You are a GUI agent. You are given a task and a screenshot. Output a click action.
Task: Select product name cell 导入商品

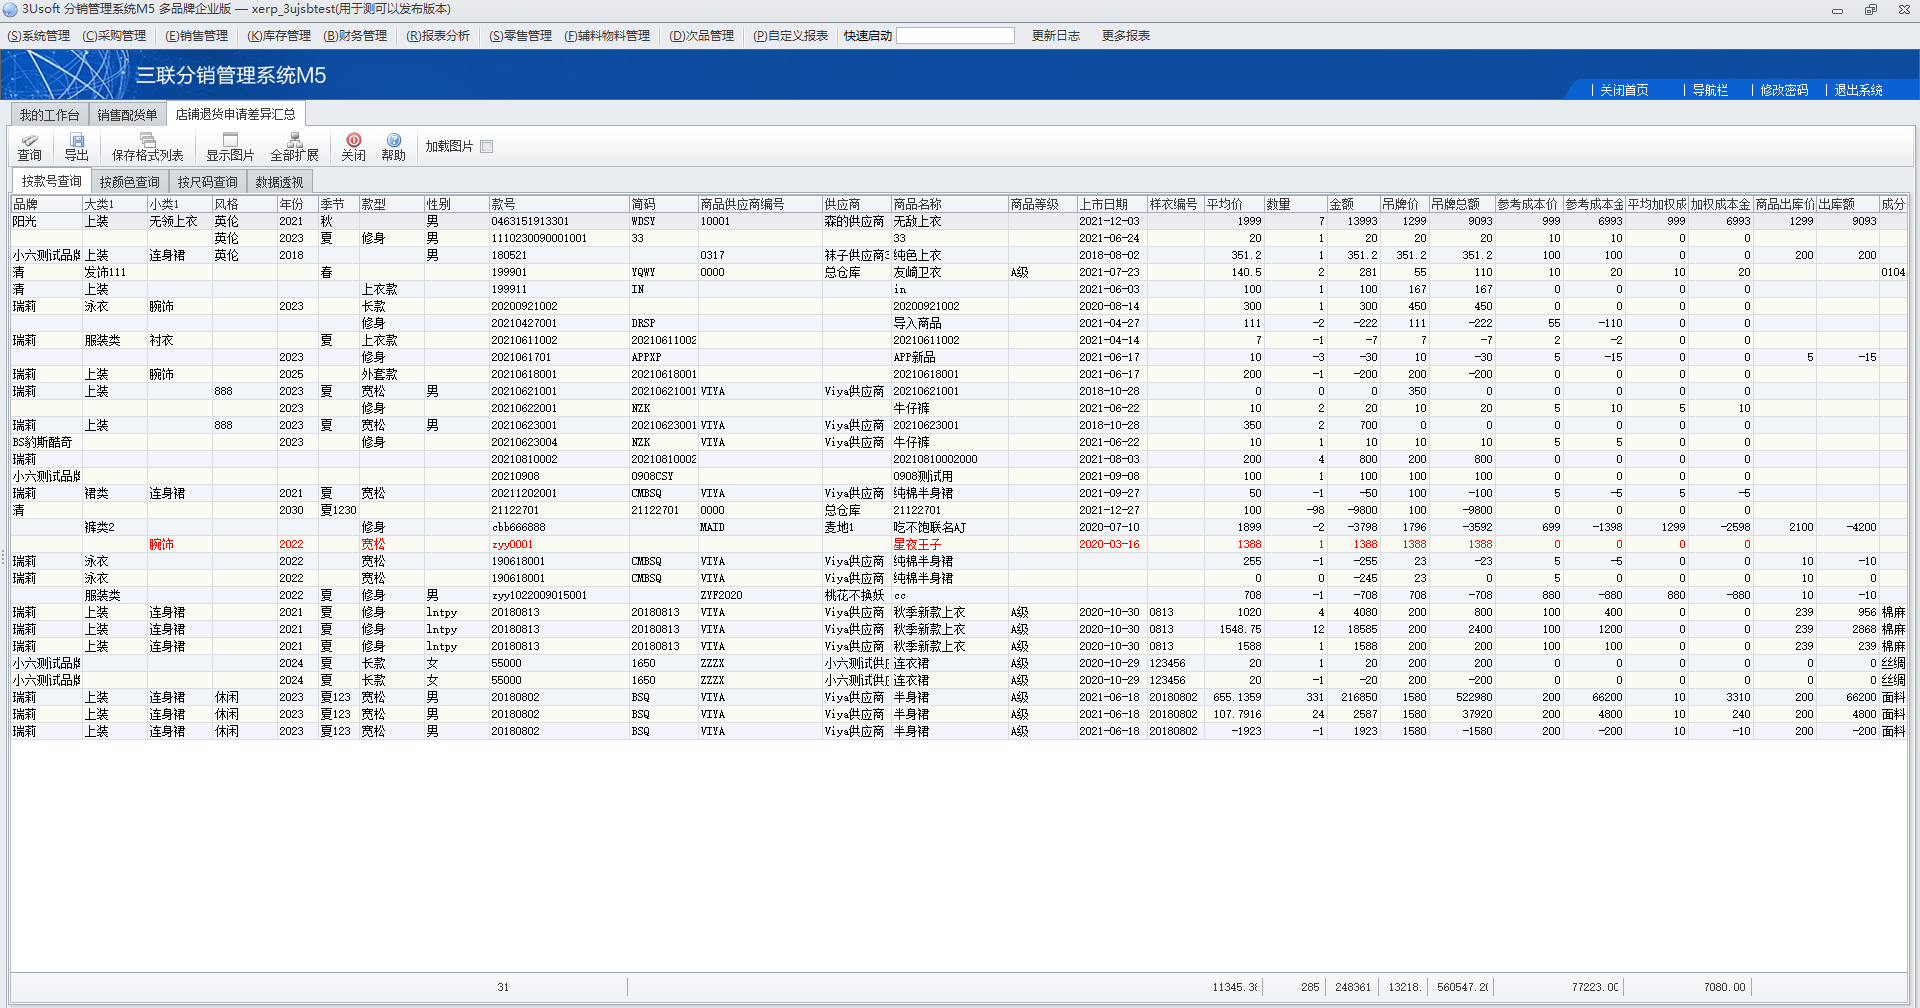950,323
